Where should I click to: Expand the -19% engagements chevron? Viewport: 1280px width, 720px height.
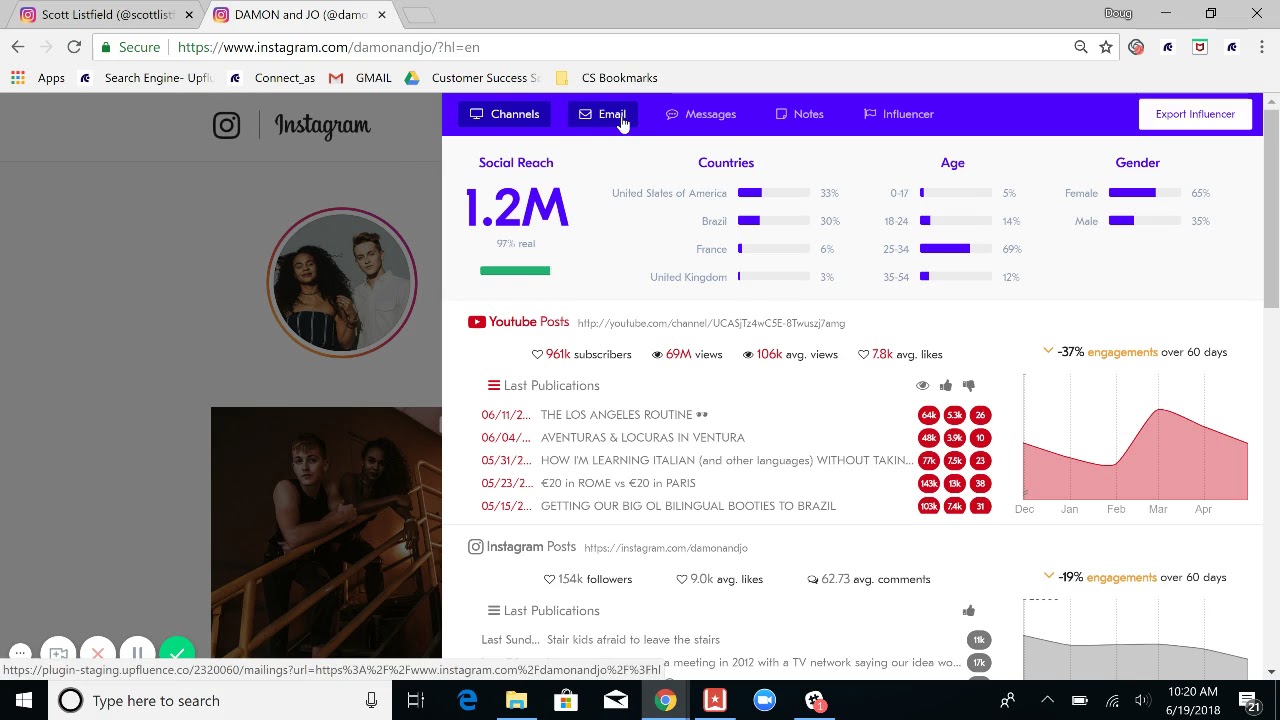(x=1048, y=576)
